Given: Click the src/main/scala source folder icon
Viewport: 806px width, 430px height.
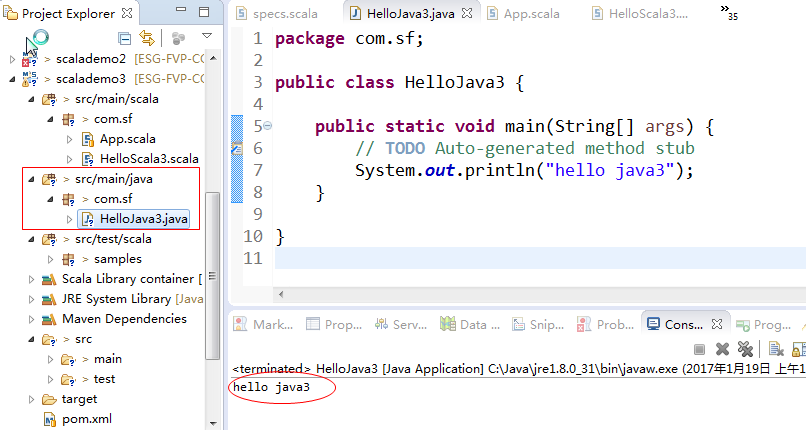Looking at the screenshot, I should [49, 100].
